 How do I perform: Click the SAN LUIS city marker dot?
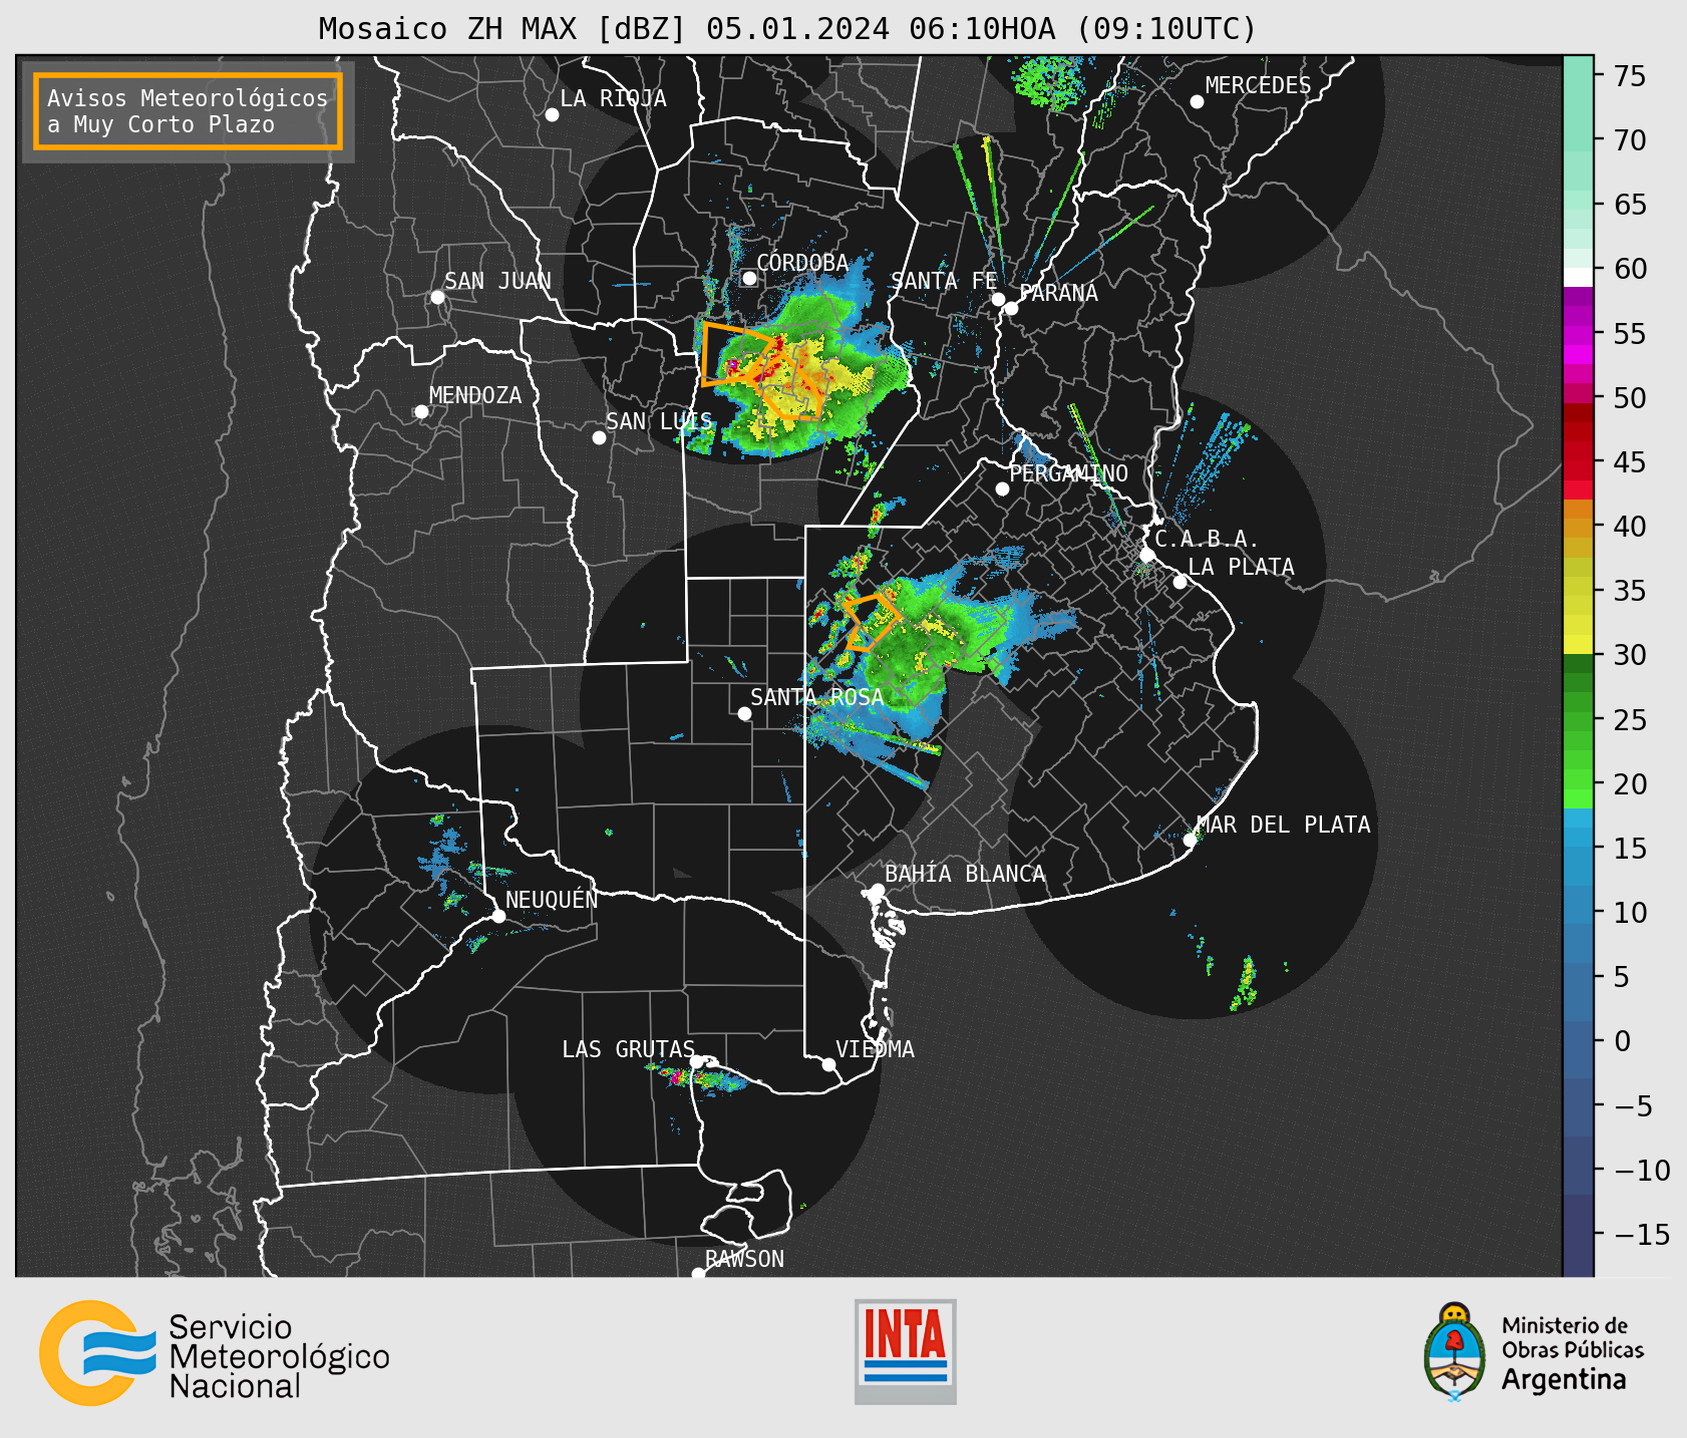point(599,438)
